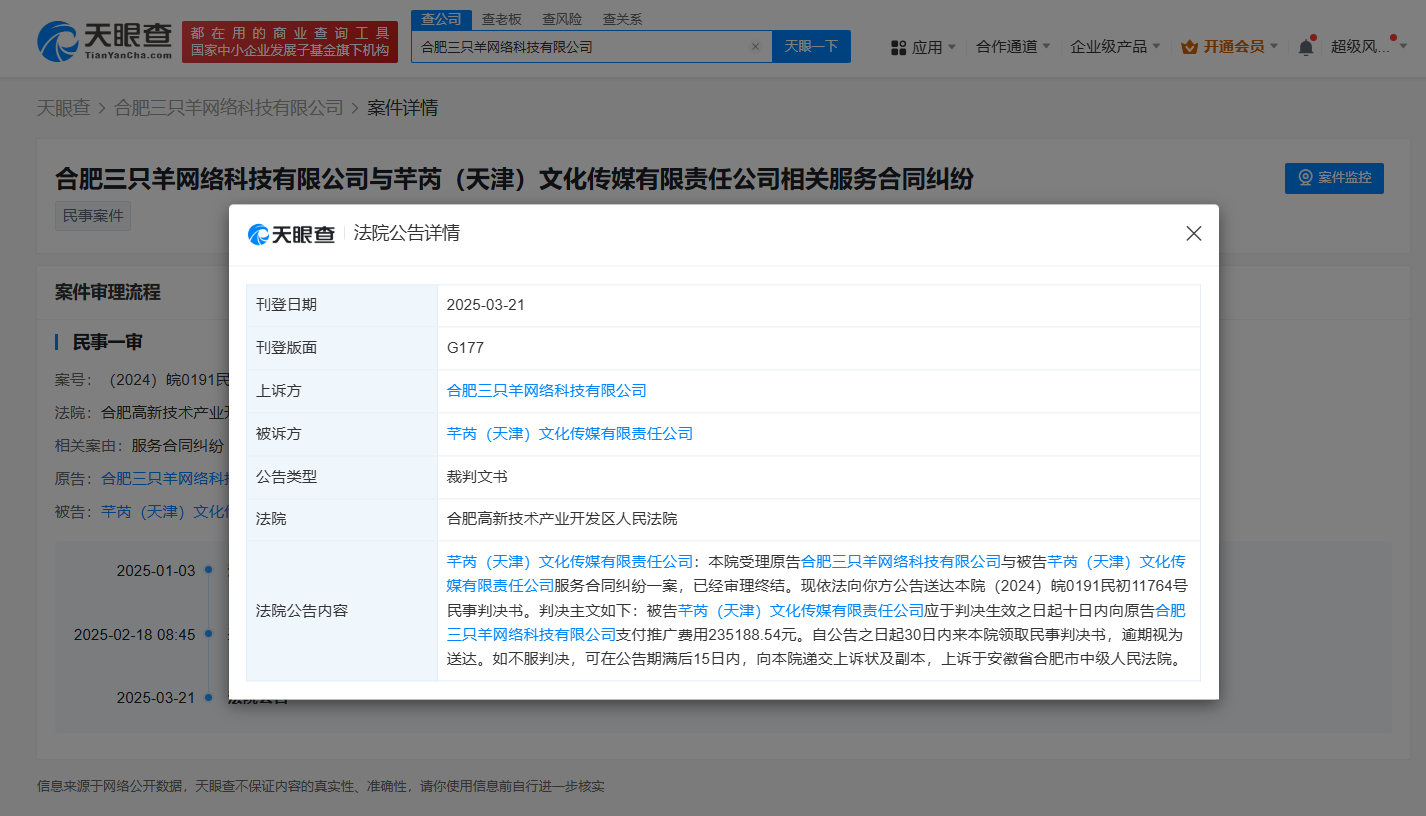Open 上诉方 link 合肥三只羊网络科技有限公司
Viewport: 1426px width, 816px height.
click(x=546, y=391)
